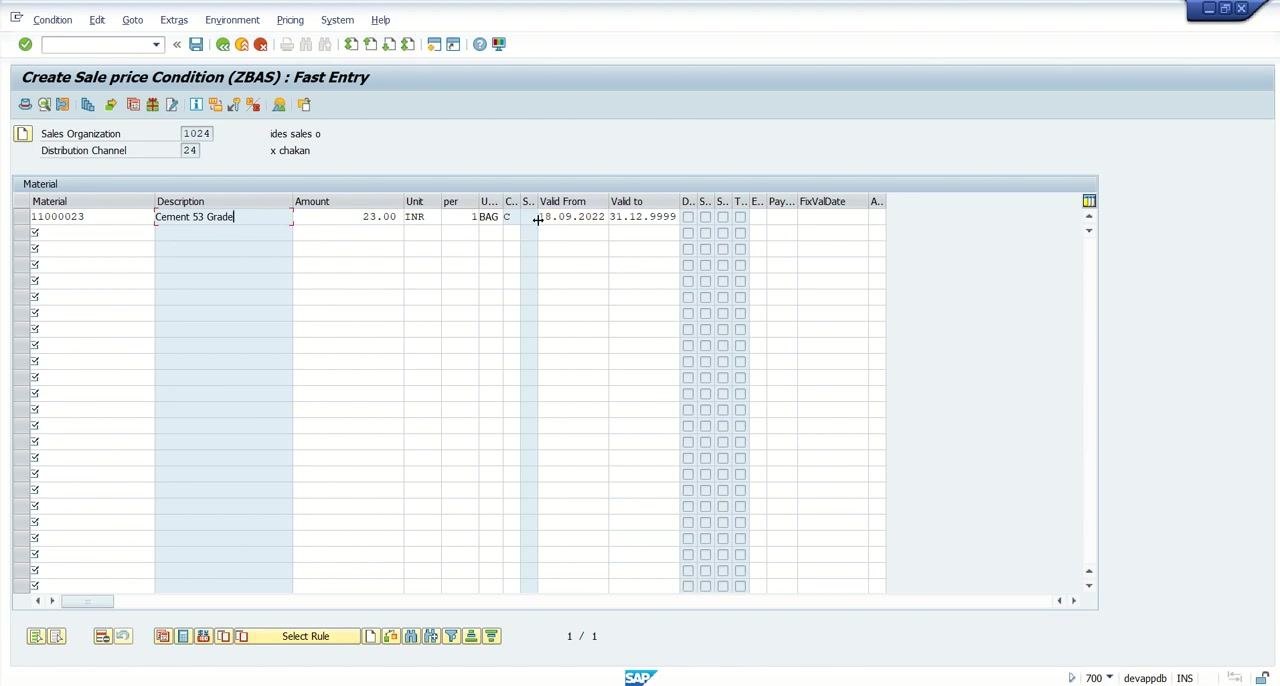Click the Distribution Channel field 24

[x=190, y=150]
